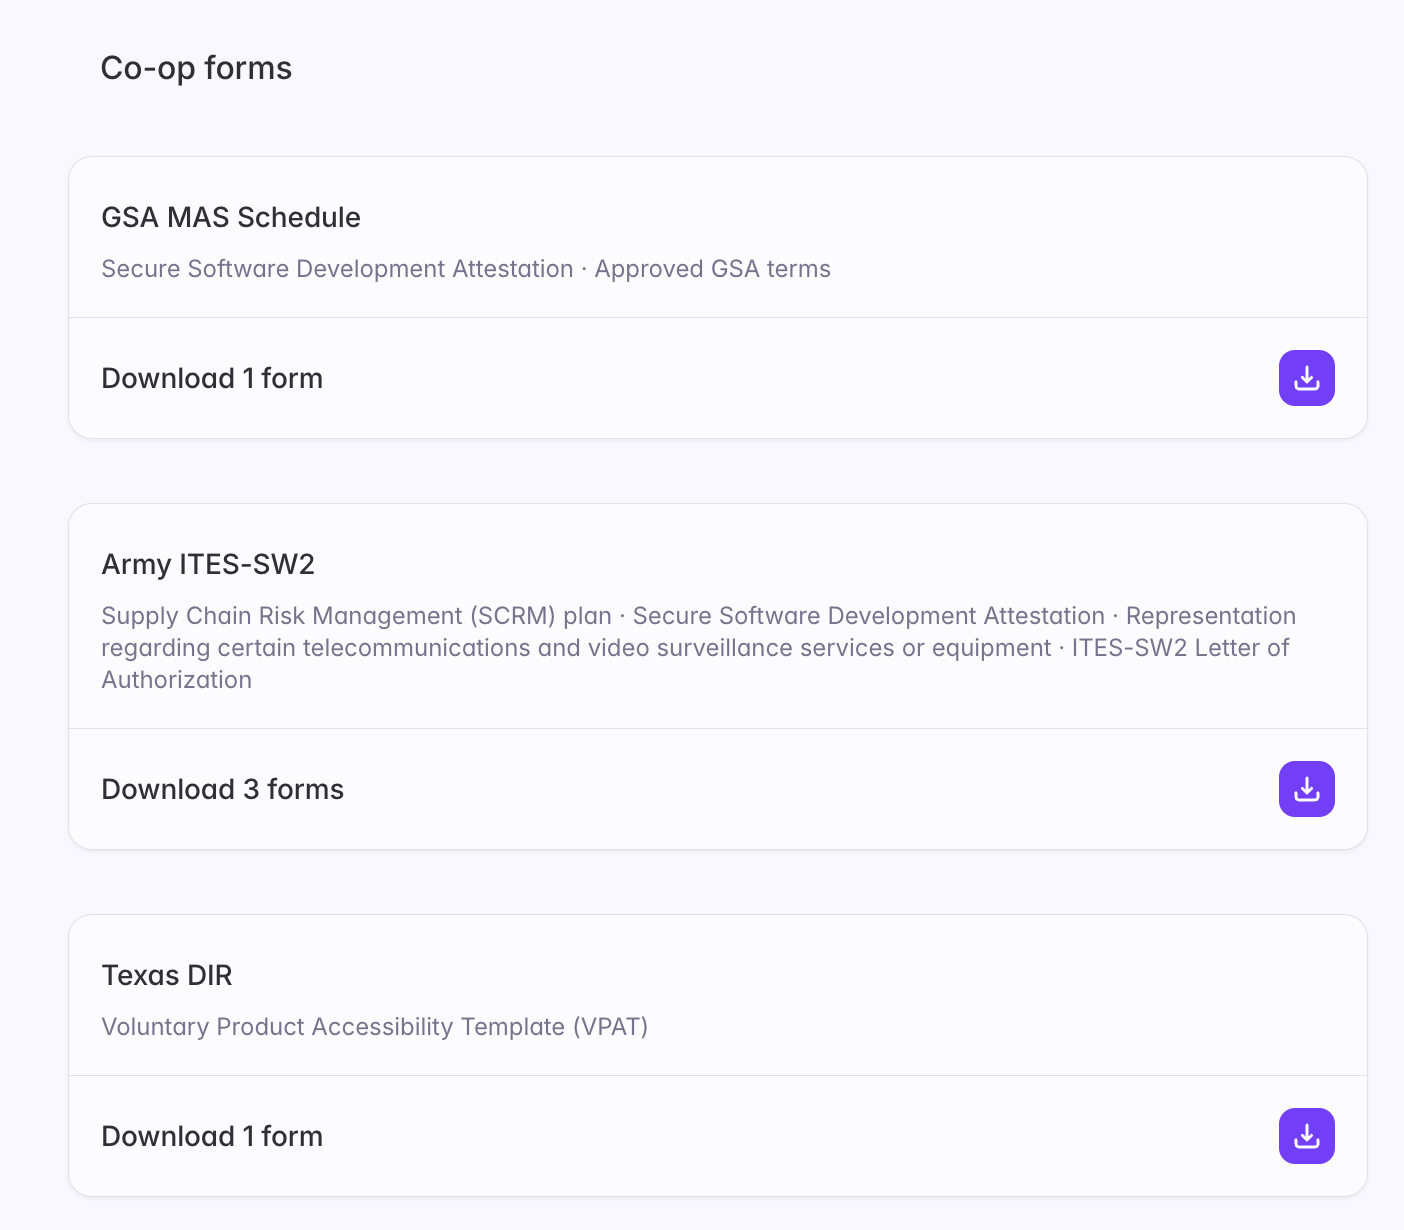Click the GSA MAS Schedule download icon

(x=1306, y=378)
